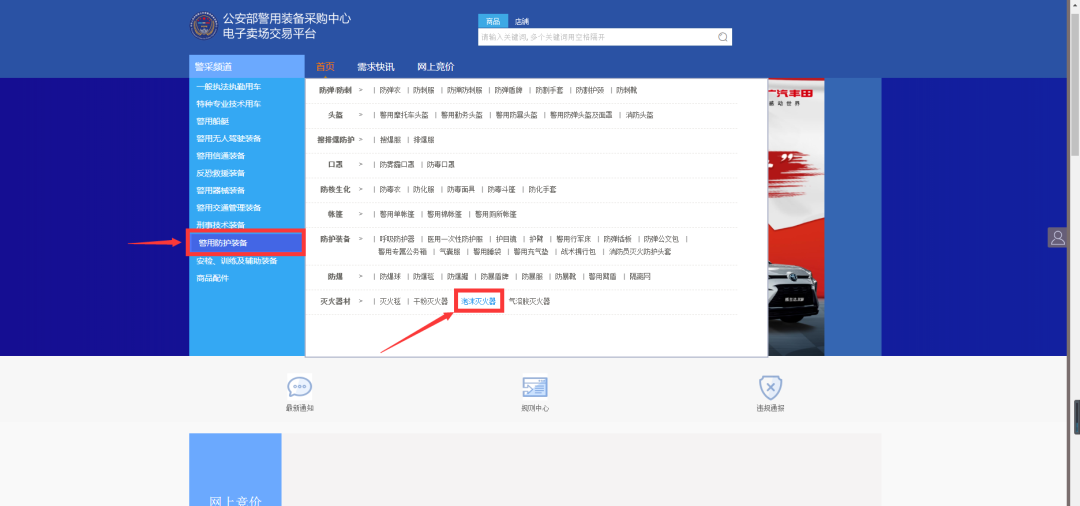Open the 排爆服 link
This screenshot has height=506, width=1080.
(424, 140)
